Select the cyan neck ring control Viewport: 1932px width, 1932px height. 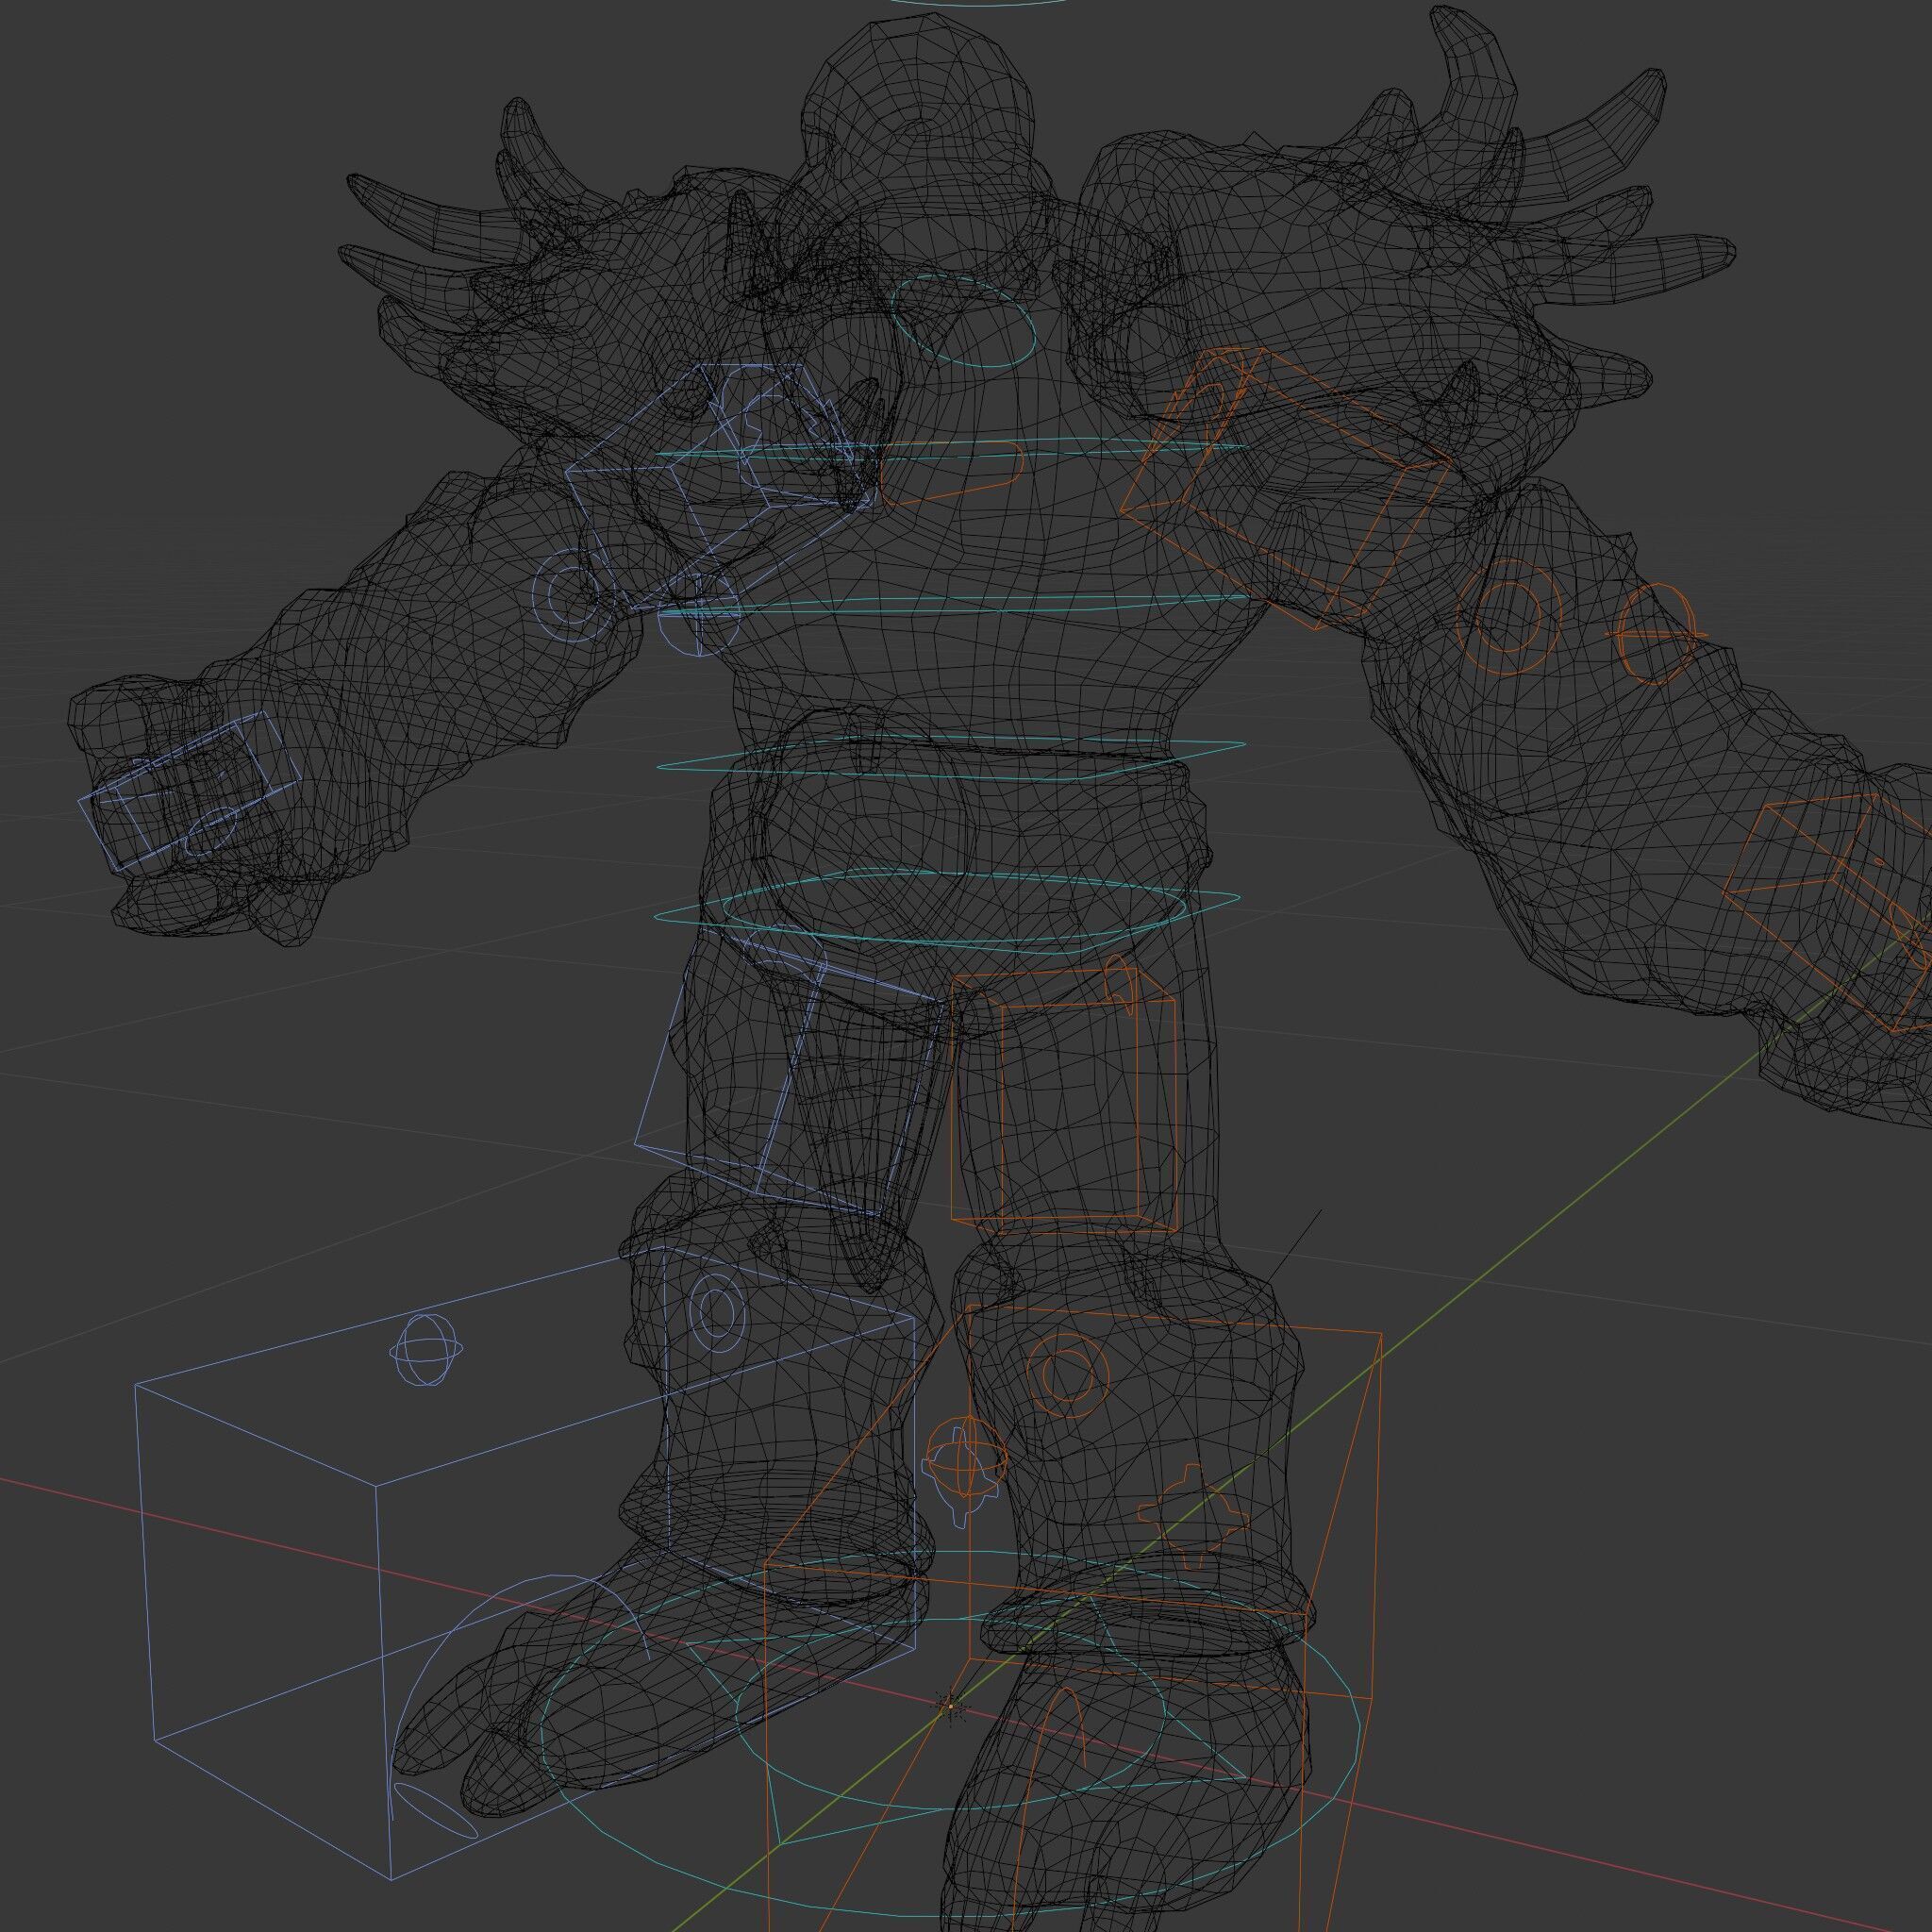pos(963,321)
